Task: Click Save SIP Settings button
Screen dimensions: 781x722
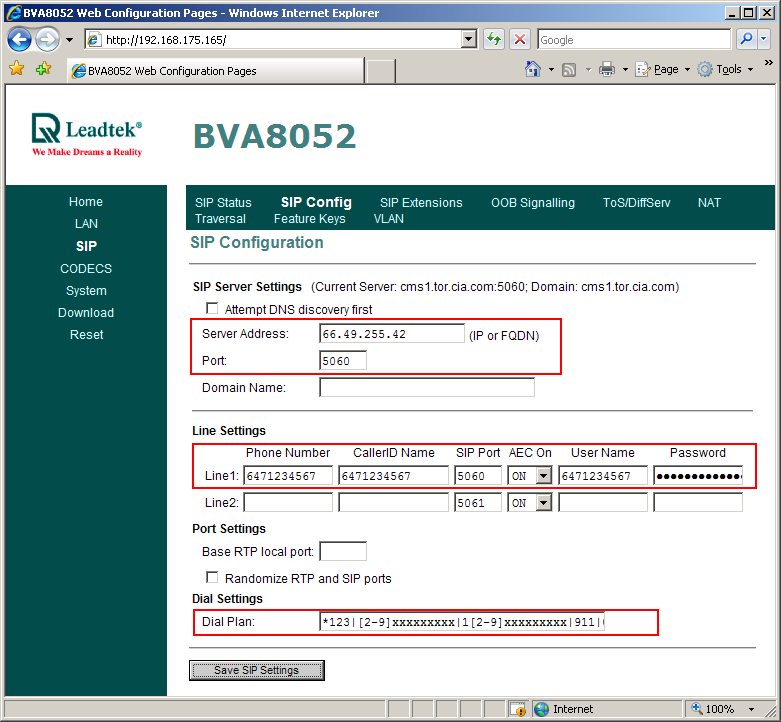Action: (257, 670)
